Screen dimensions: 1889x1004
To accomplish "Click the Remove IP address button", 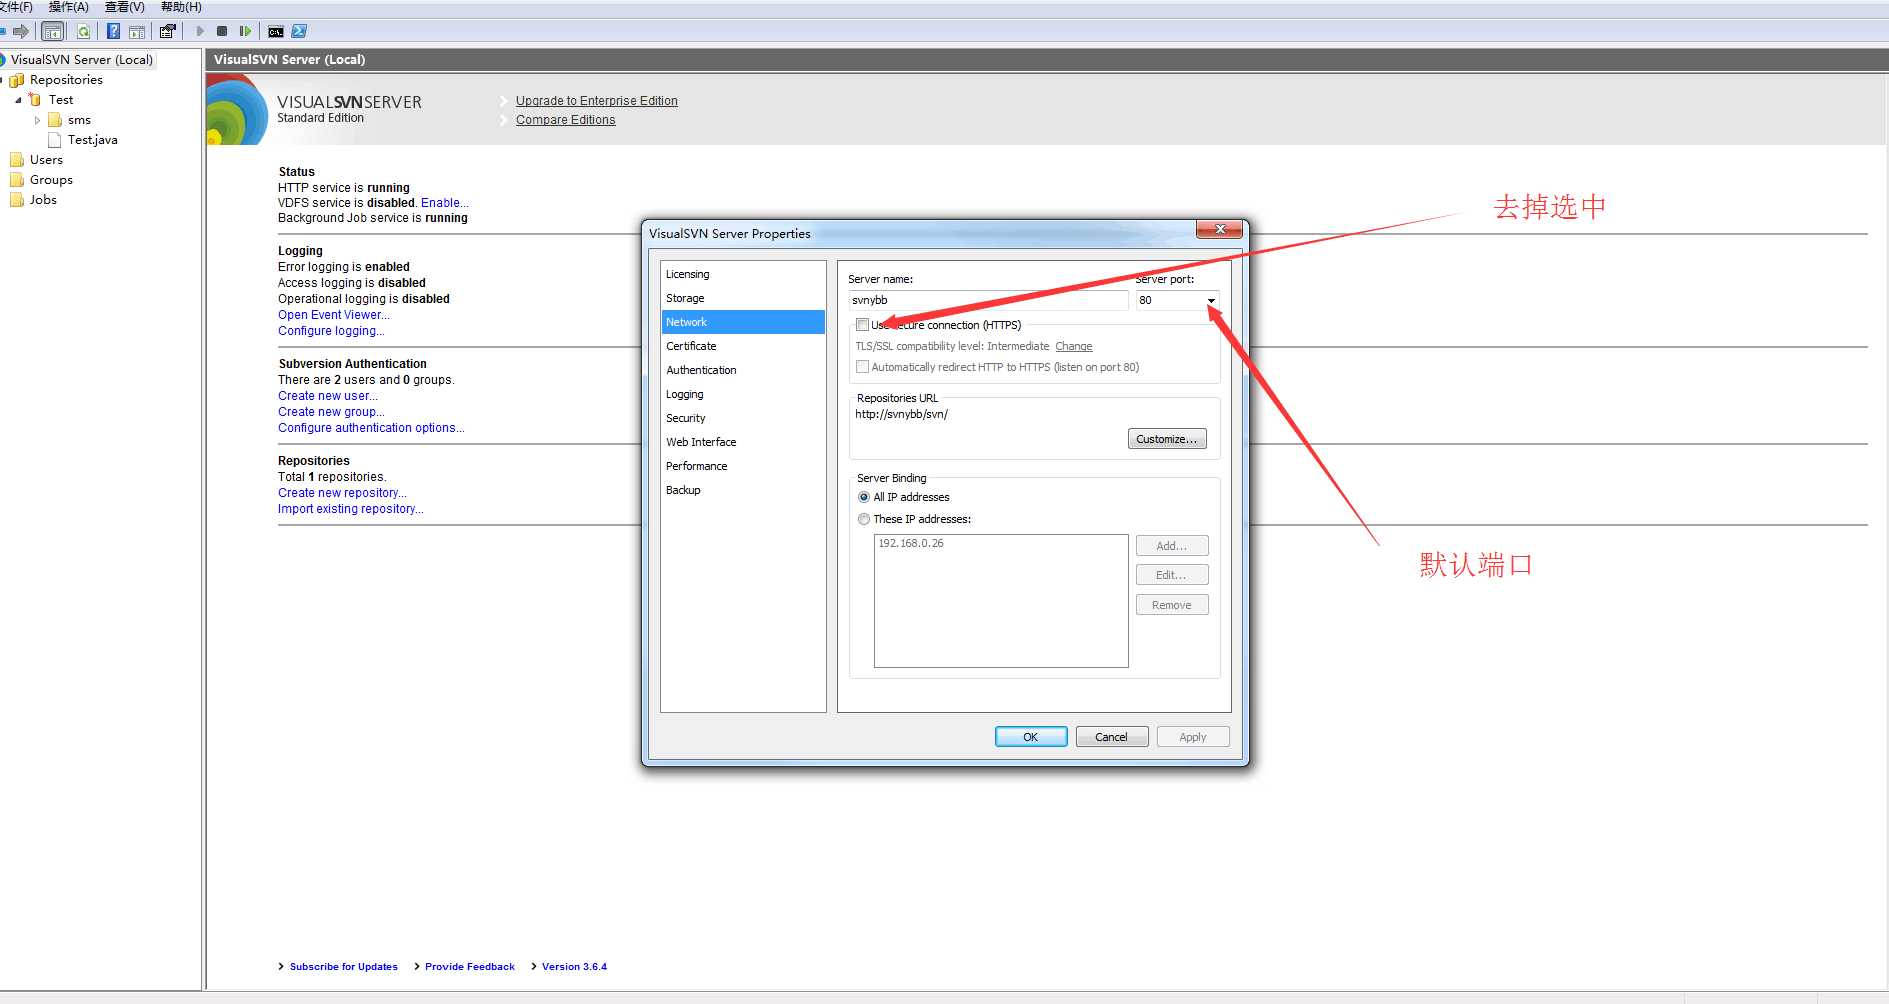I will click(1172, 605).
